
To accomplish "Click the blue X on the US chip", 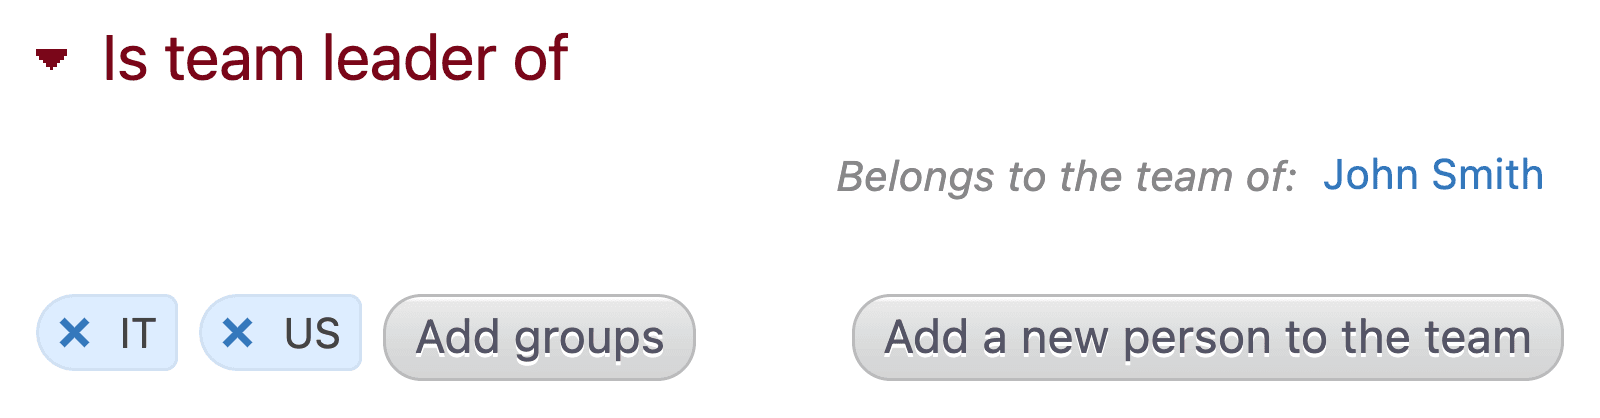I will 237,333.
